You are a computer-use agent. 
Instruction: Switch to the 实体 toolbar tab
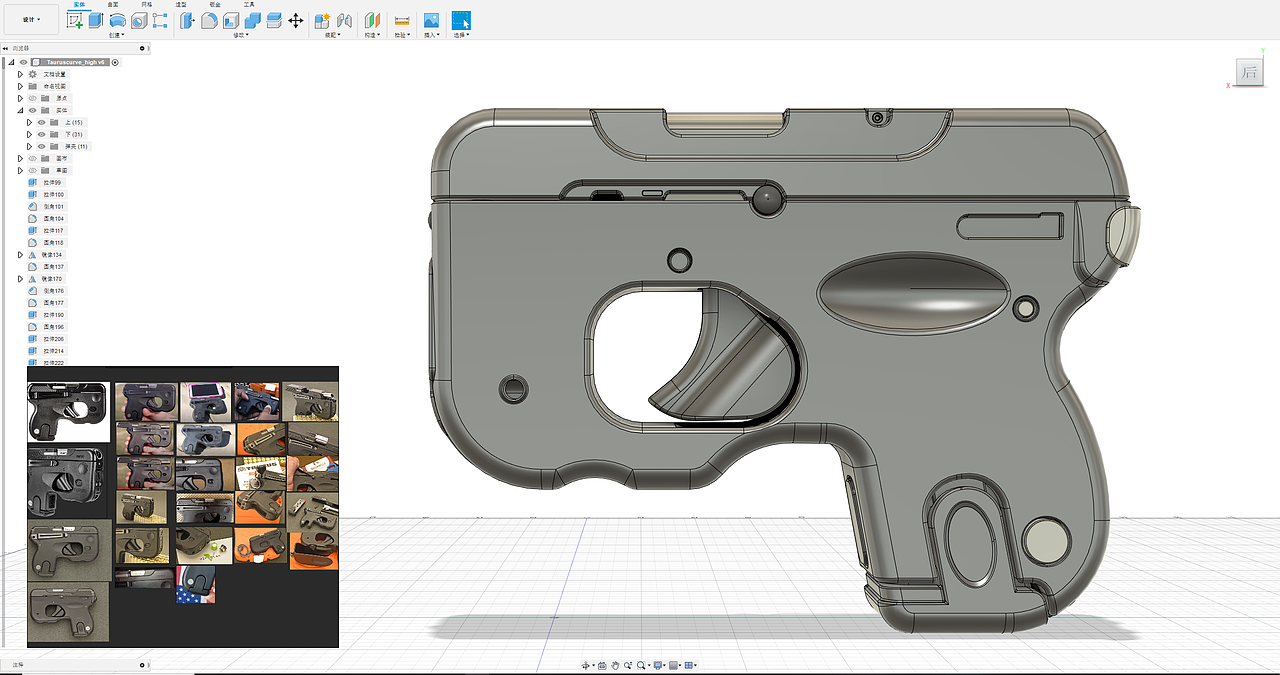point(79,4)
